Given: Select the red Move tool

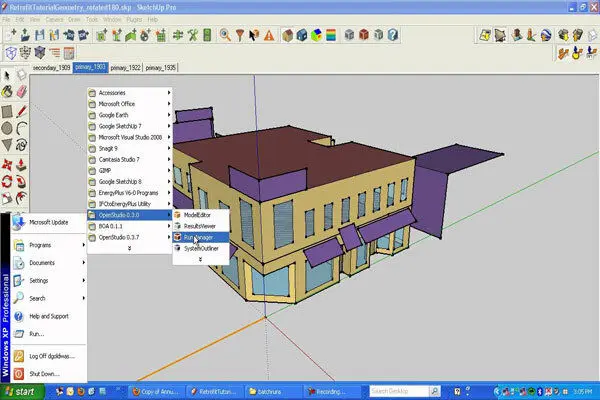Looking at the screenshot, I should click(7, 165).
